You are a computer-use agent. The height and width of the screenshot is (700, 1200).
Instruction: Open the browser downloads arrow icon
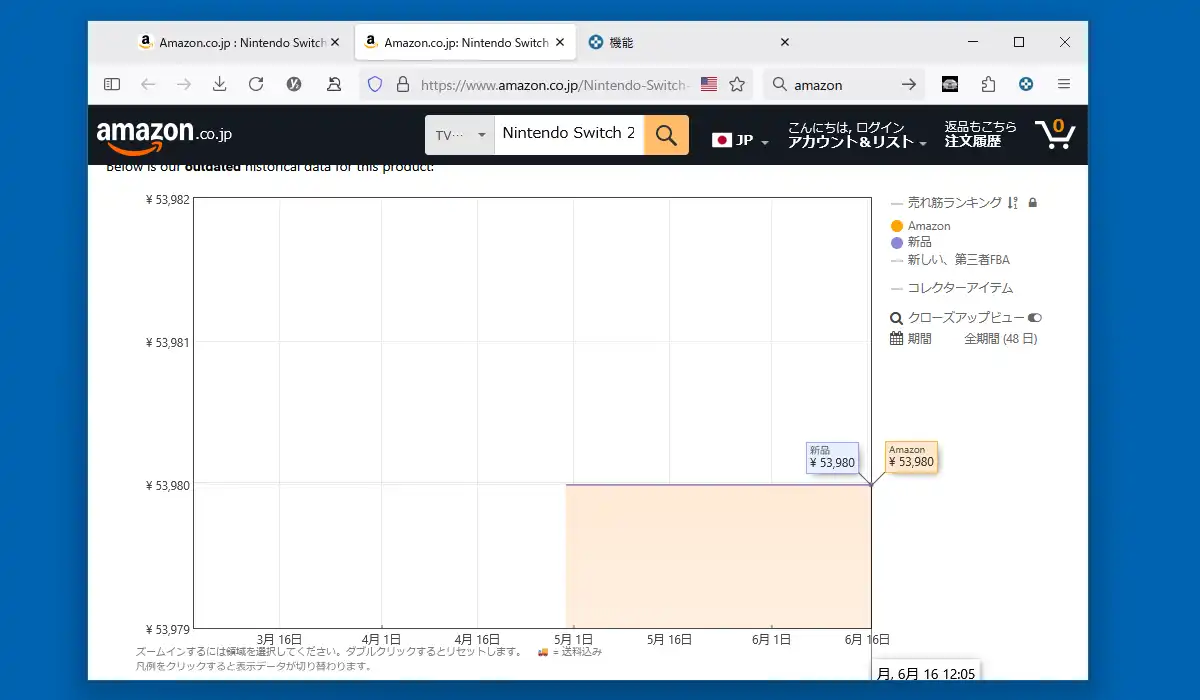(x=220, y=85)
